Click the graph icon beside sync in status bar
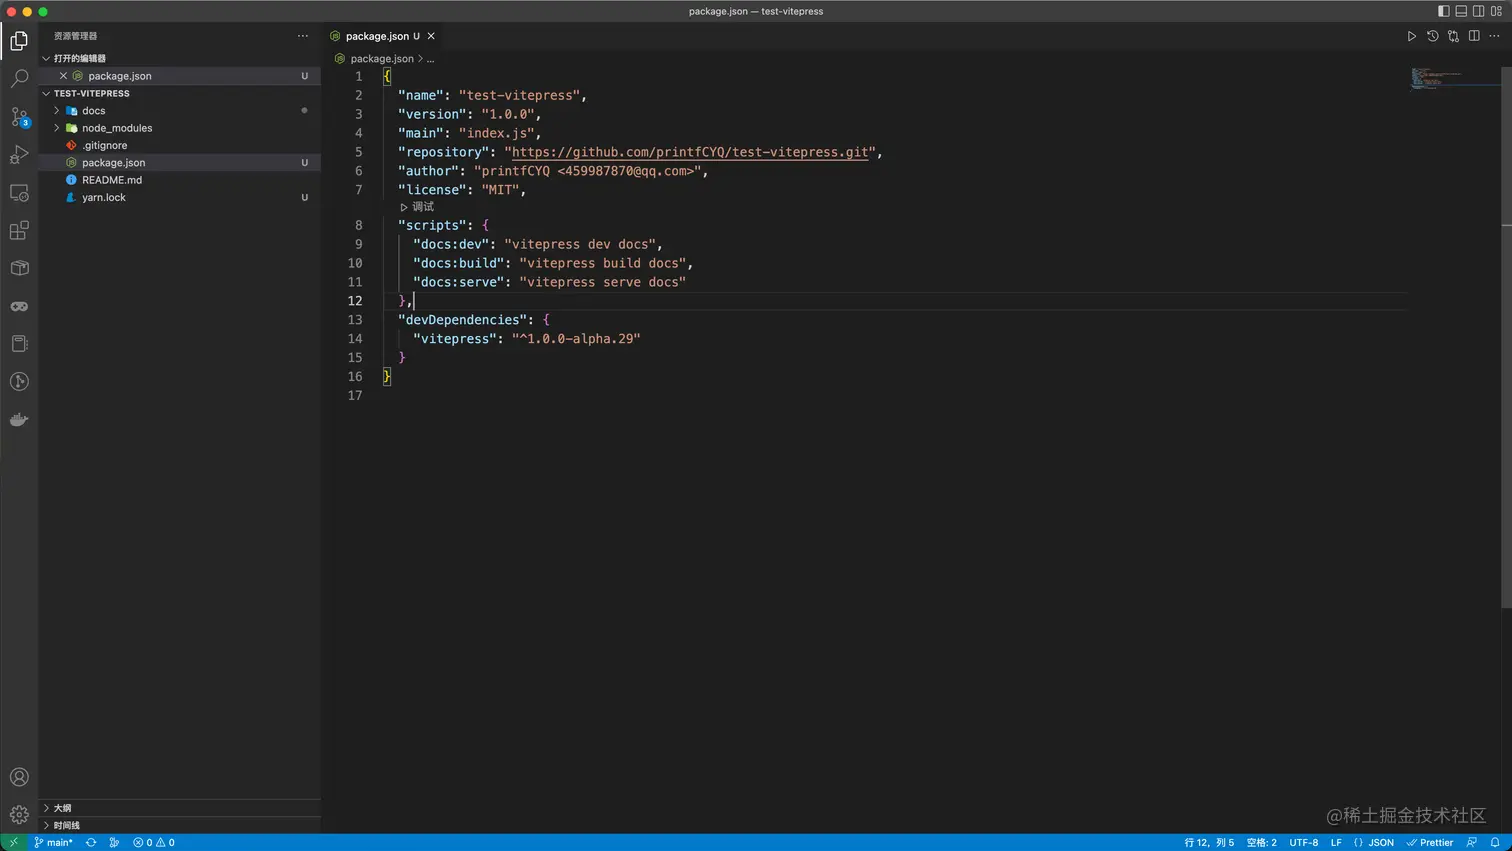1512x851 pixels. coord(114,842)
